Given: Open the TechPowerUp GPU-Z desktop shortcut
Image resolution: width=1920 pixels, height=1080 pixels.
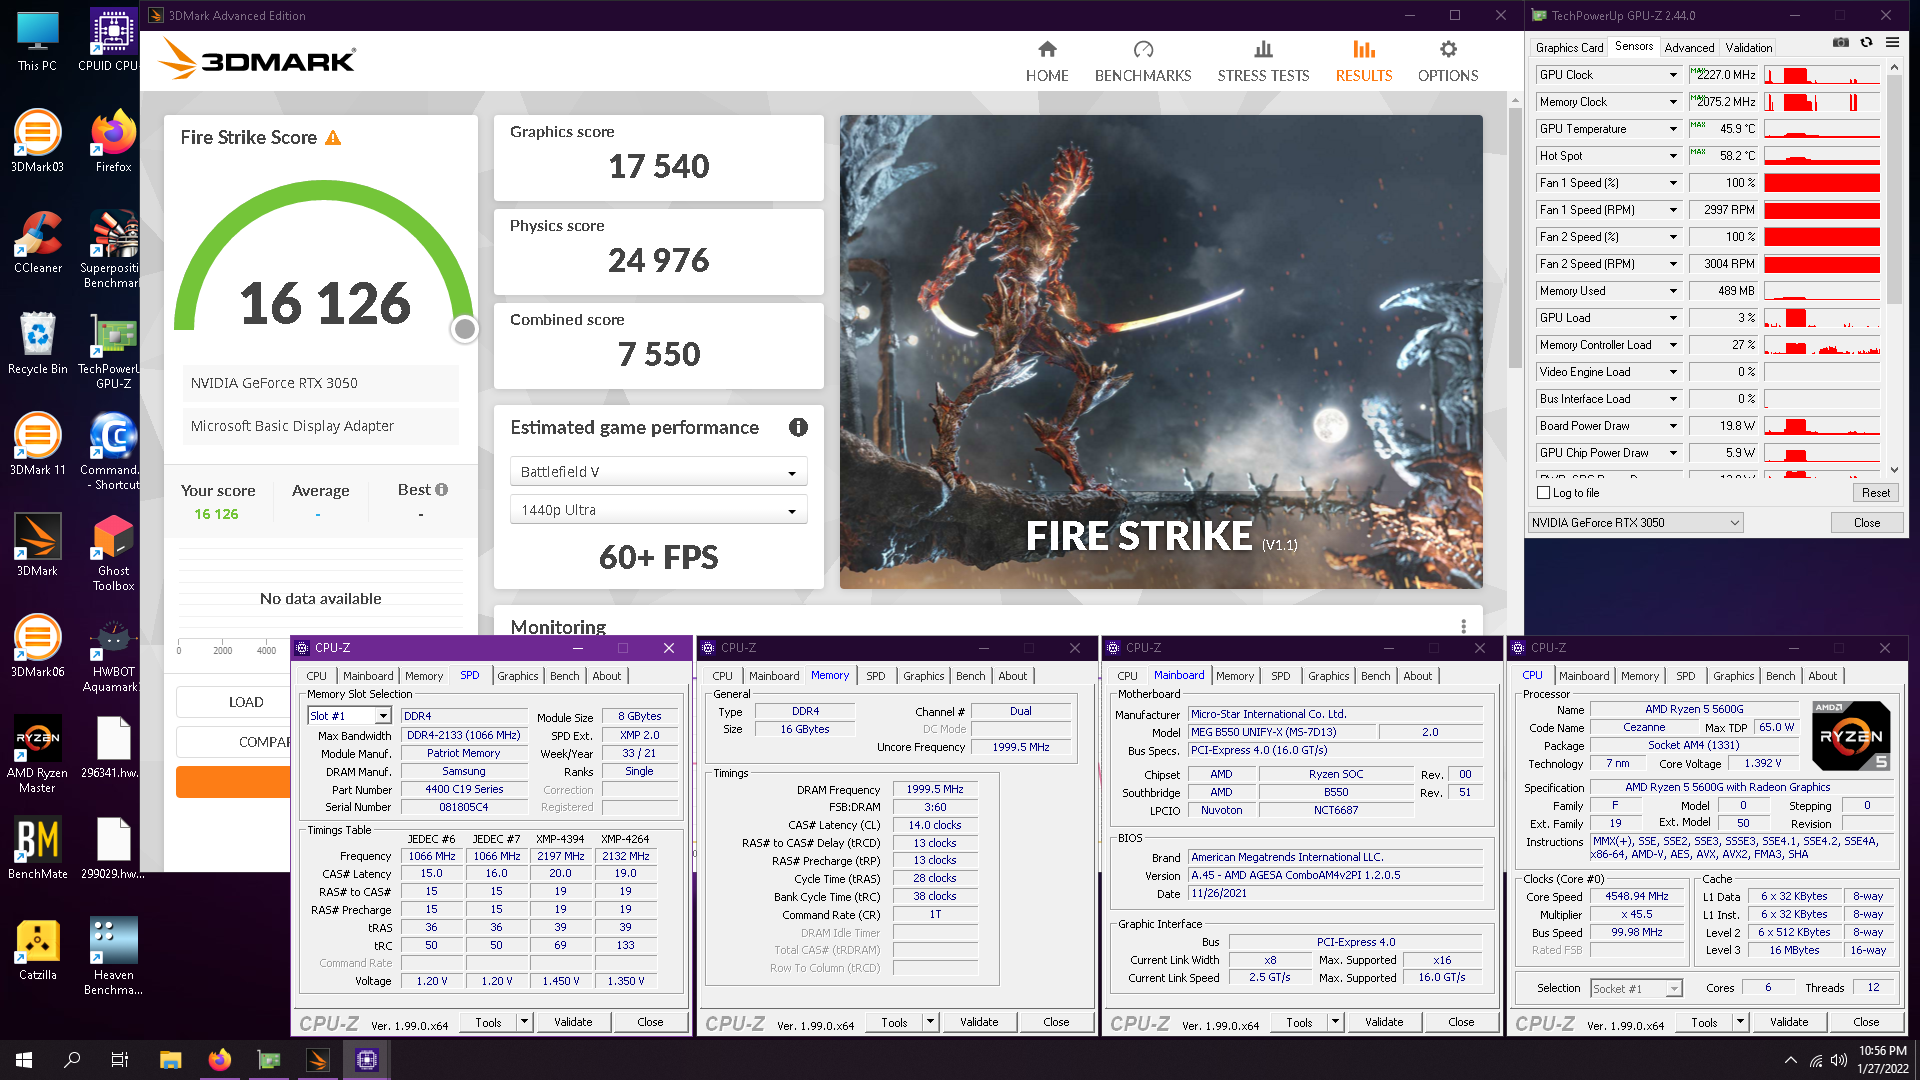Looking at the screenshot, I should point(112,351).
